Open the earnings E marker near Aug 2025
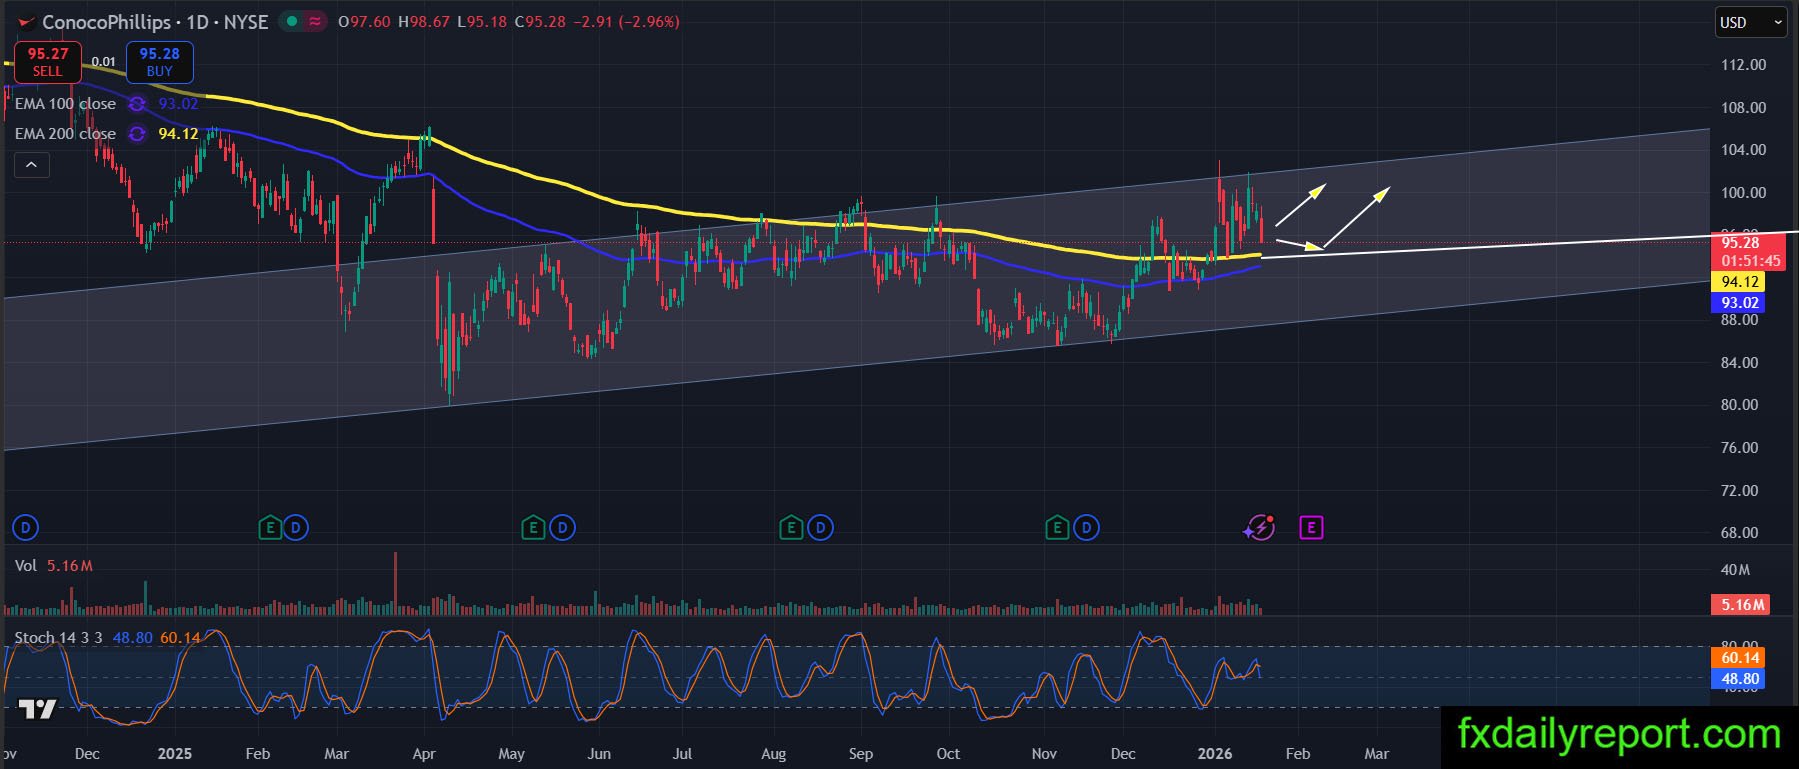 792,527
